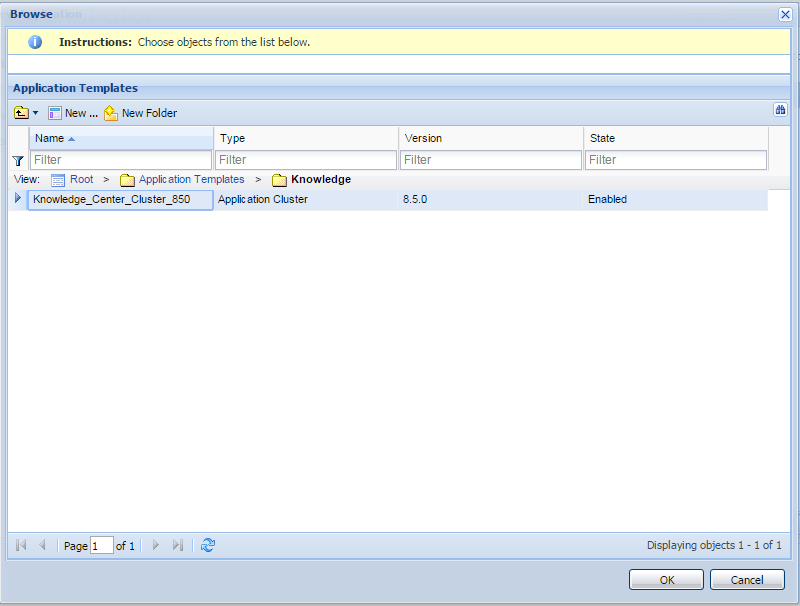The height and width of the screenshot is (606, 800).
Task: Click the binoculars search icon
Action: (781, 110)
